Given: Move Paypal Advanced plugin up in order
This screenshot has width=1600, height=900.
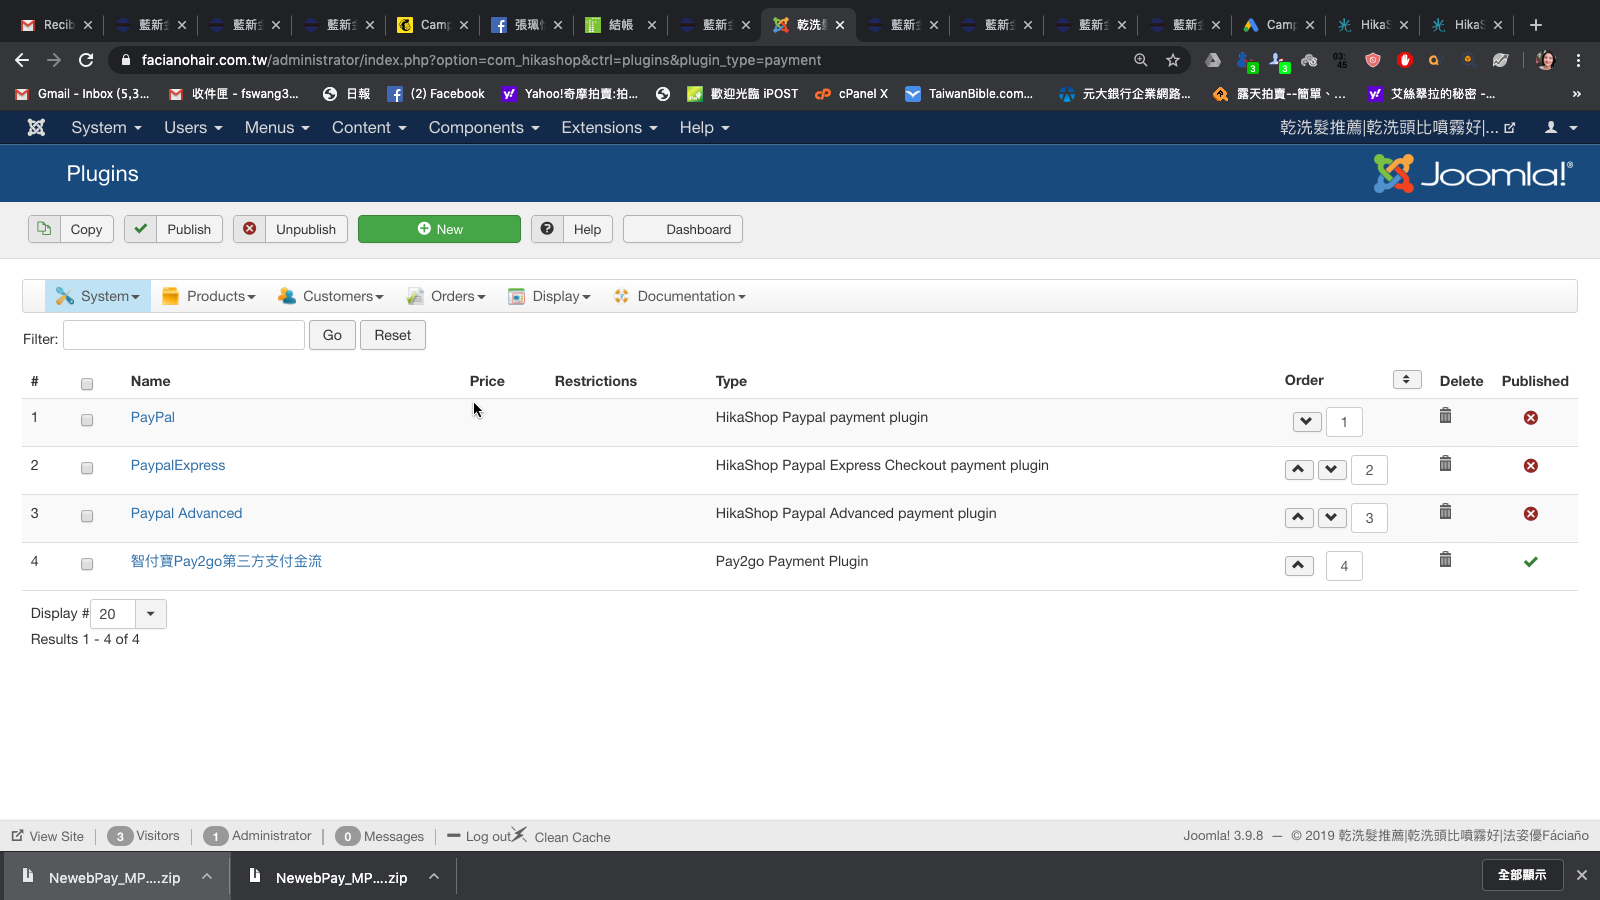Looking at the screenshot, I should click(x=1299, y=518).
